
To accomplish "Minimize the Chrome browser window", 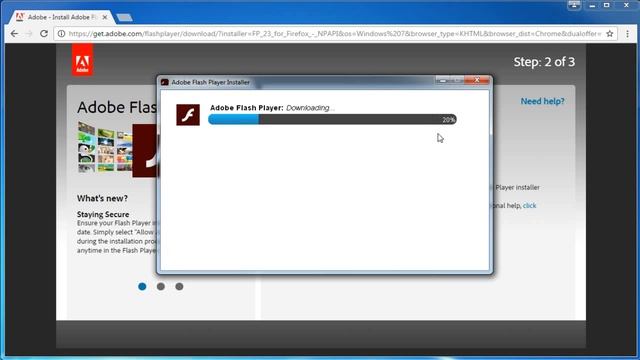I will (x=592, y=5).
